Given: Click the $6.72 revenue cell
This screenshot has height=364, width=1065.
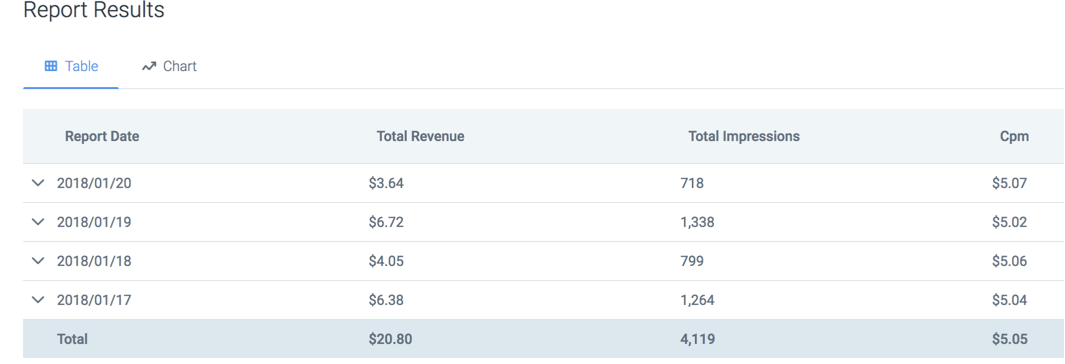Looking at the screenshot, I should [x=386, y=222].
